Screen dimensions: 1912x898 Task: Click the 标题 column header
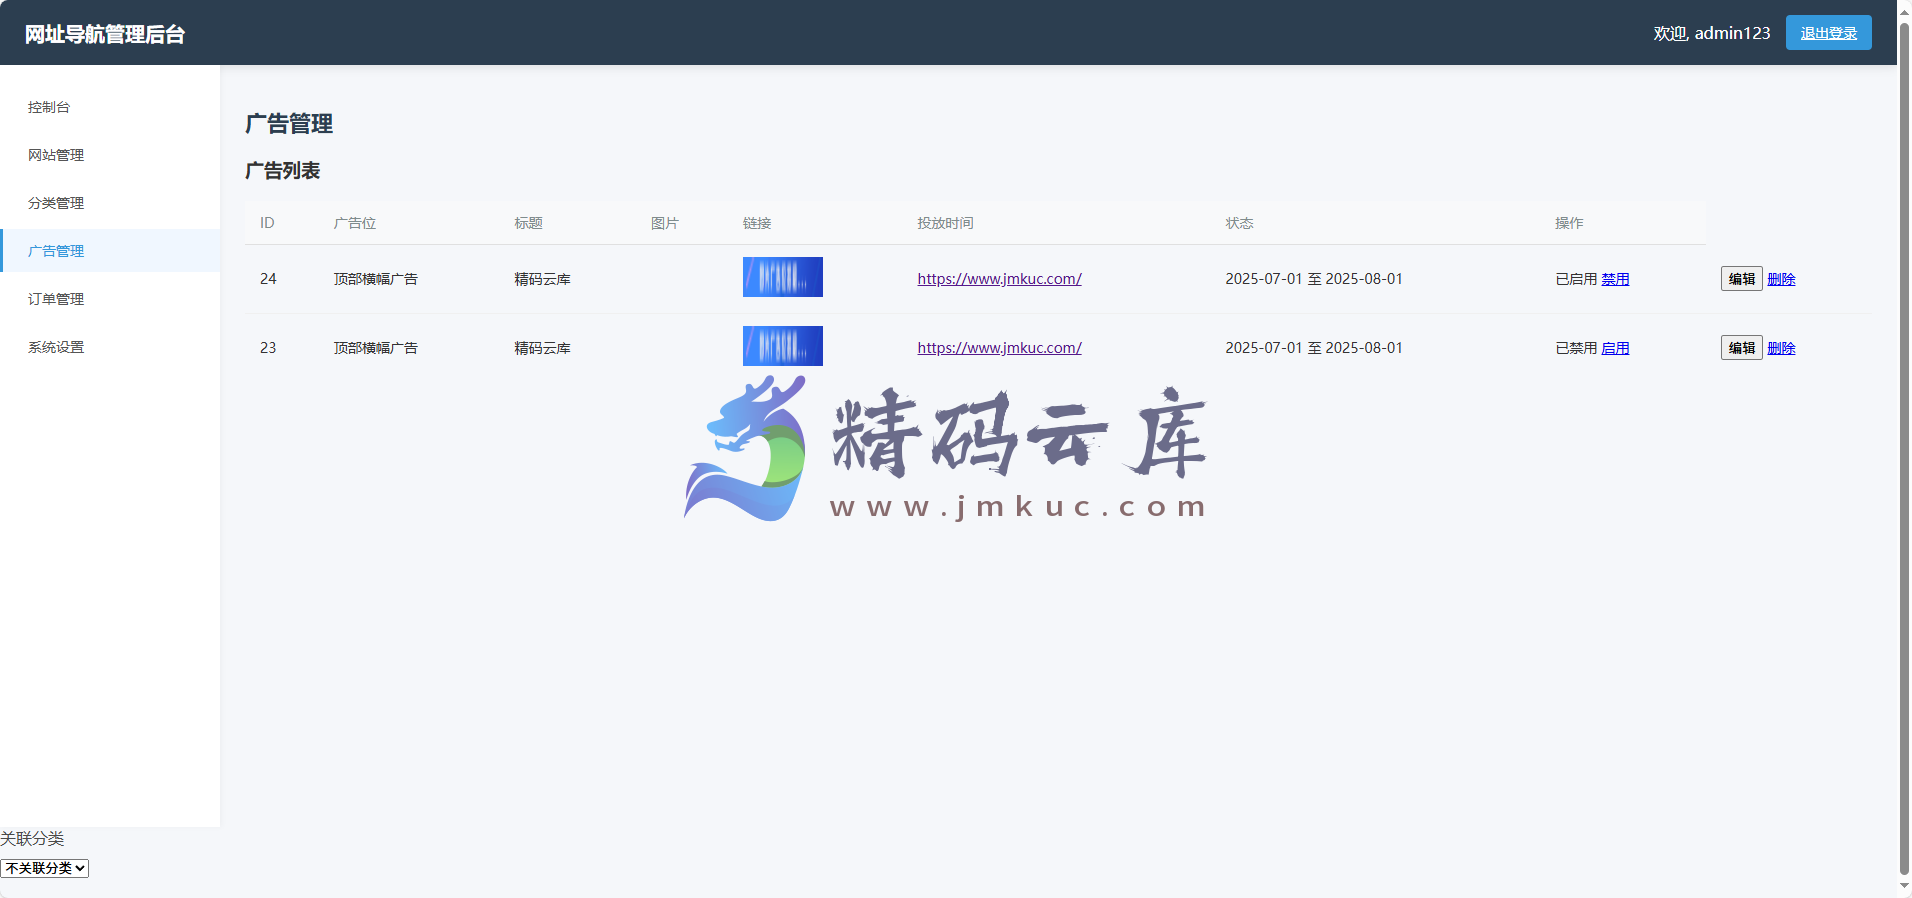(x=528, y=223)
